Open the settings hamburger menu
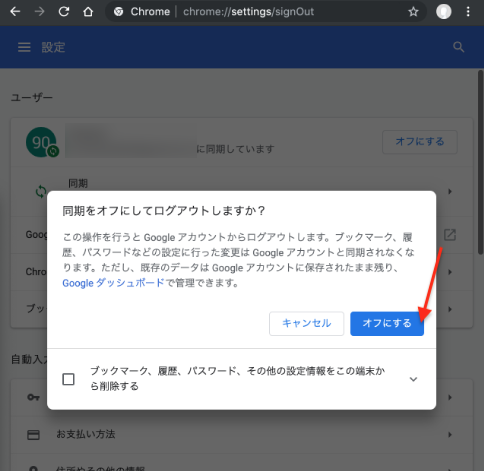 tap(24, 47)
